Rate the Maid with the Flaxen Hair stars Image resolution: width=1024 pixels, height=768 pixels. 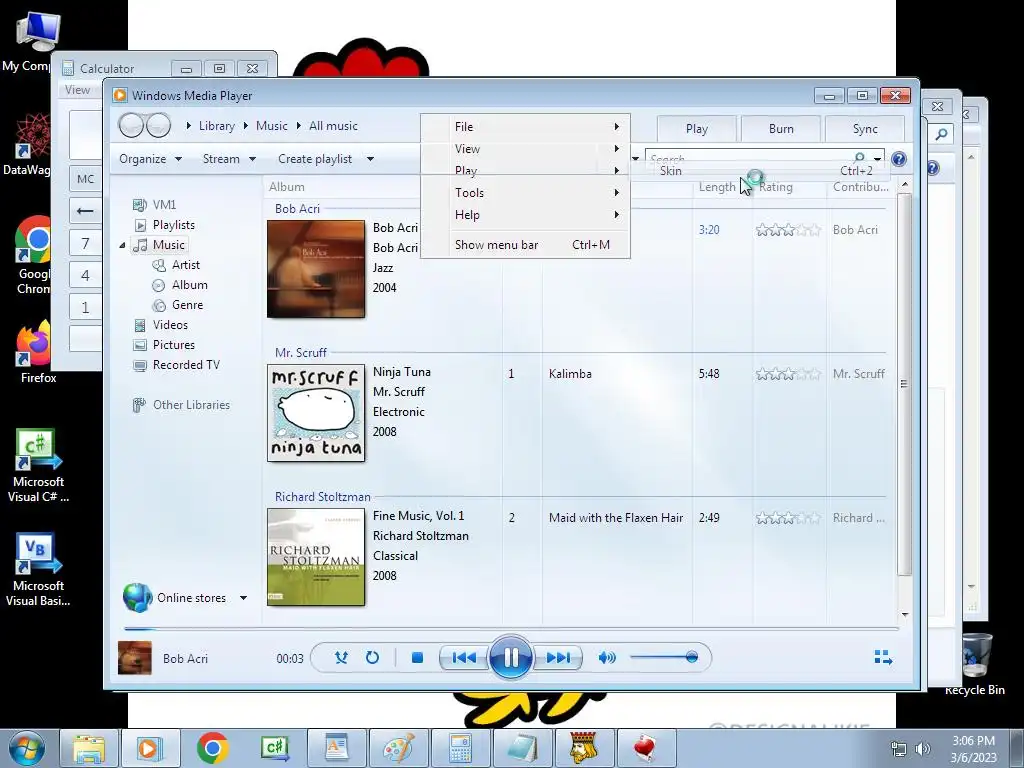[788, 518]
